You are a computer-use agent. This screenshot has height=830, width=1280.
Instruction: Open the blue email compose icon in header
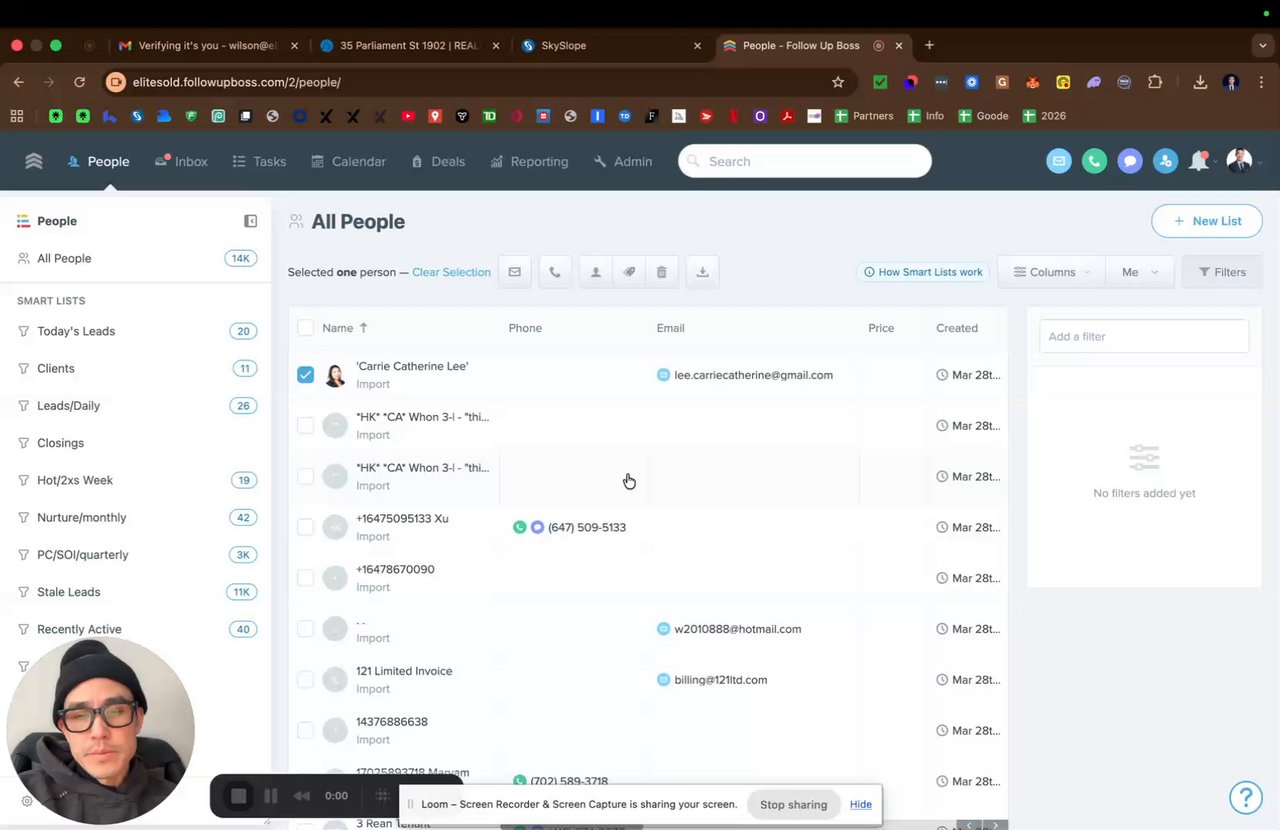[x=1059, y=161]
